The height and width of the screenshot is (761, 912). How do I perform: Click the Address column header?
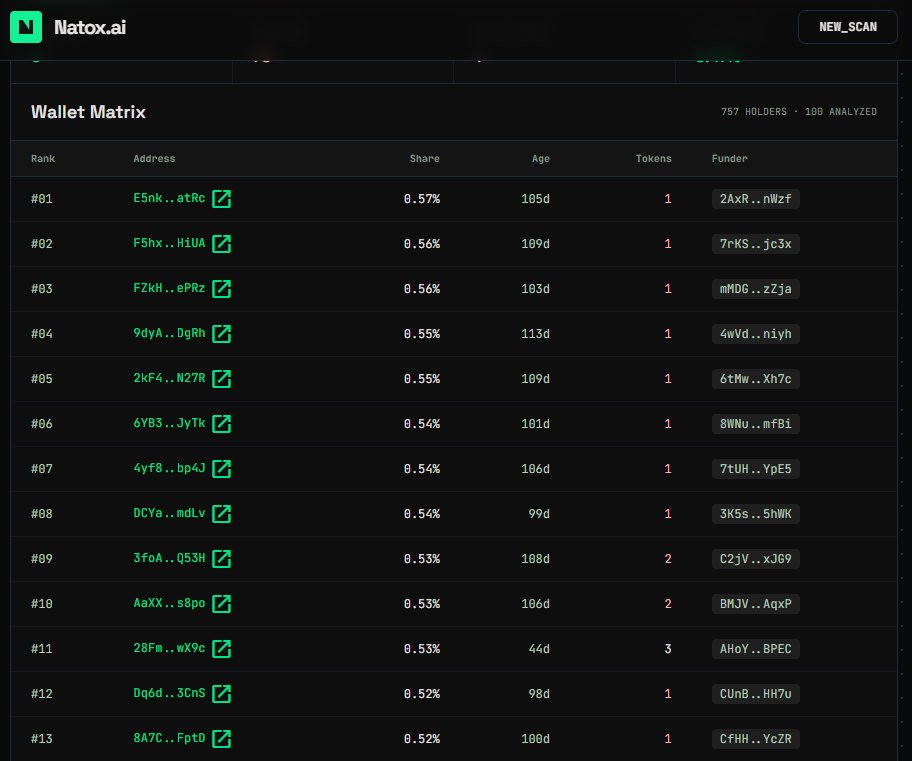(x=154, y=158)
